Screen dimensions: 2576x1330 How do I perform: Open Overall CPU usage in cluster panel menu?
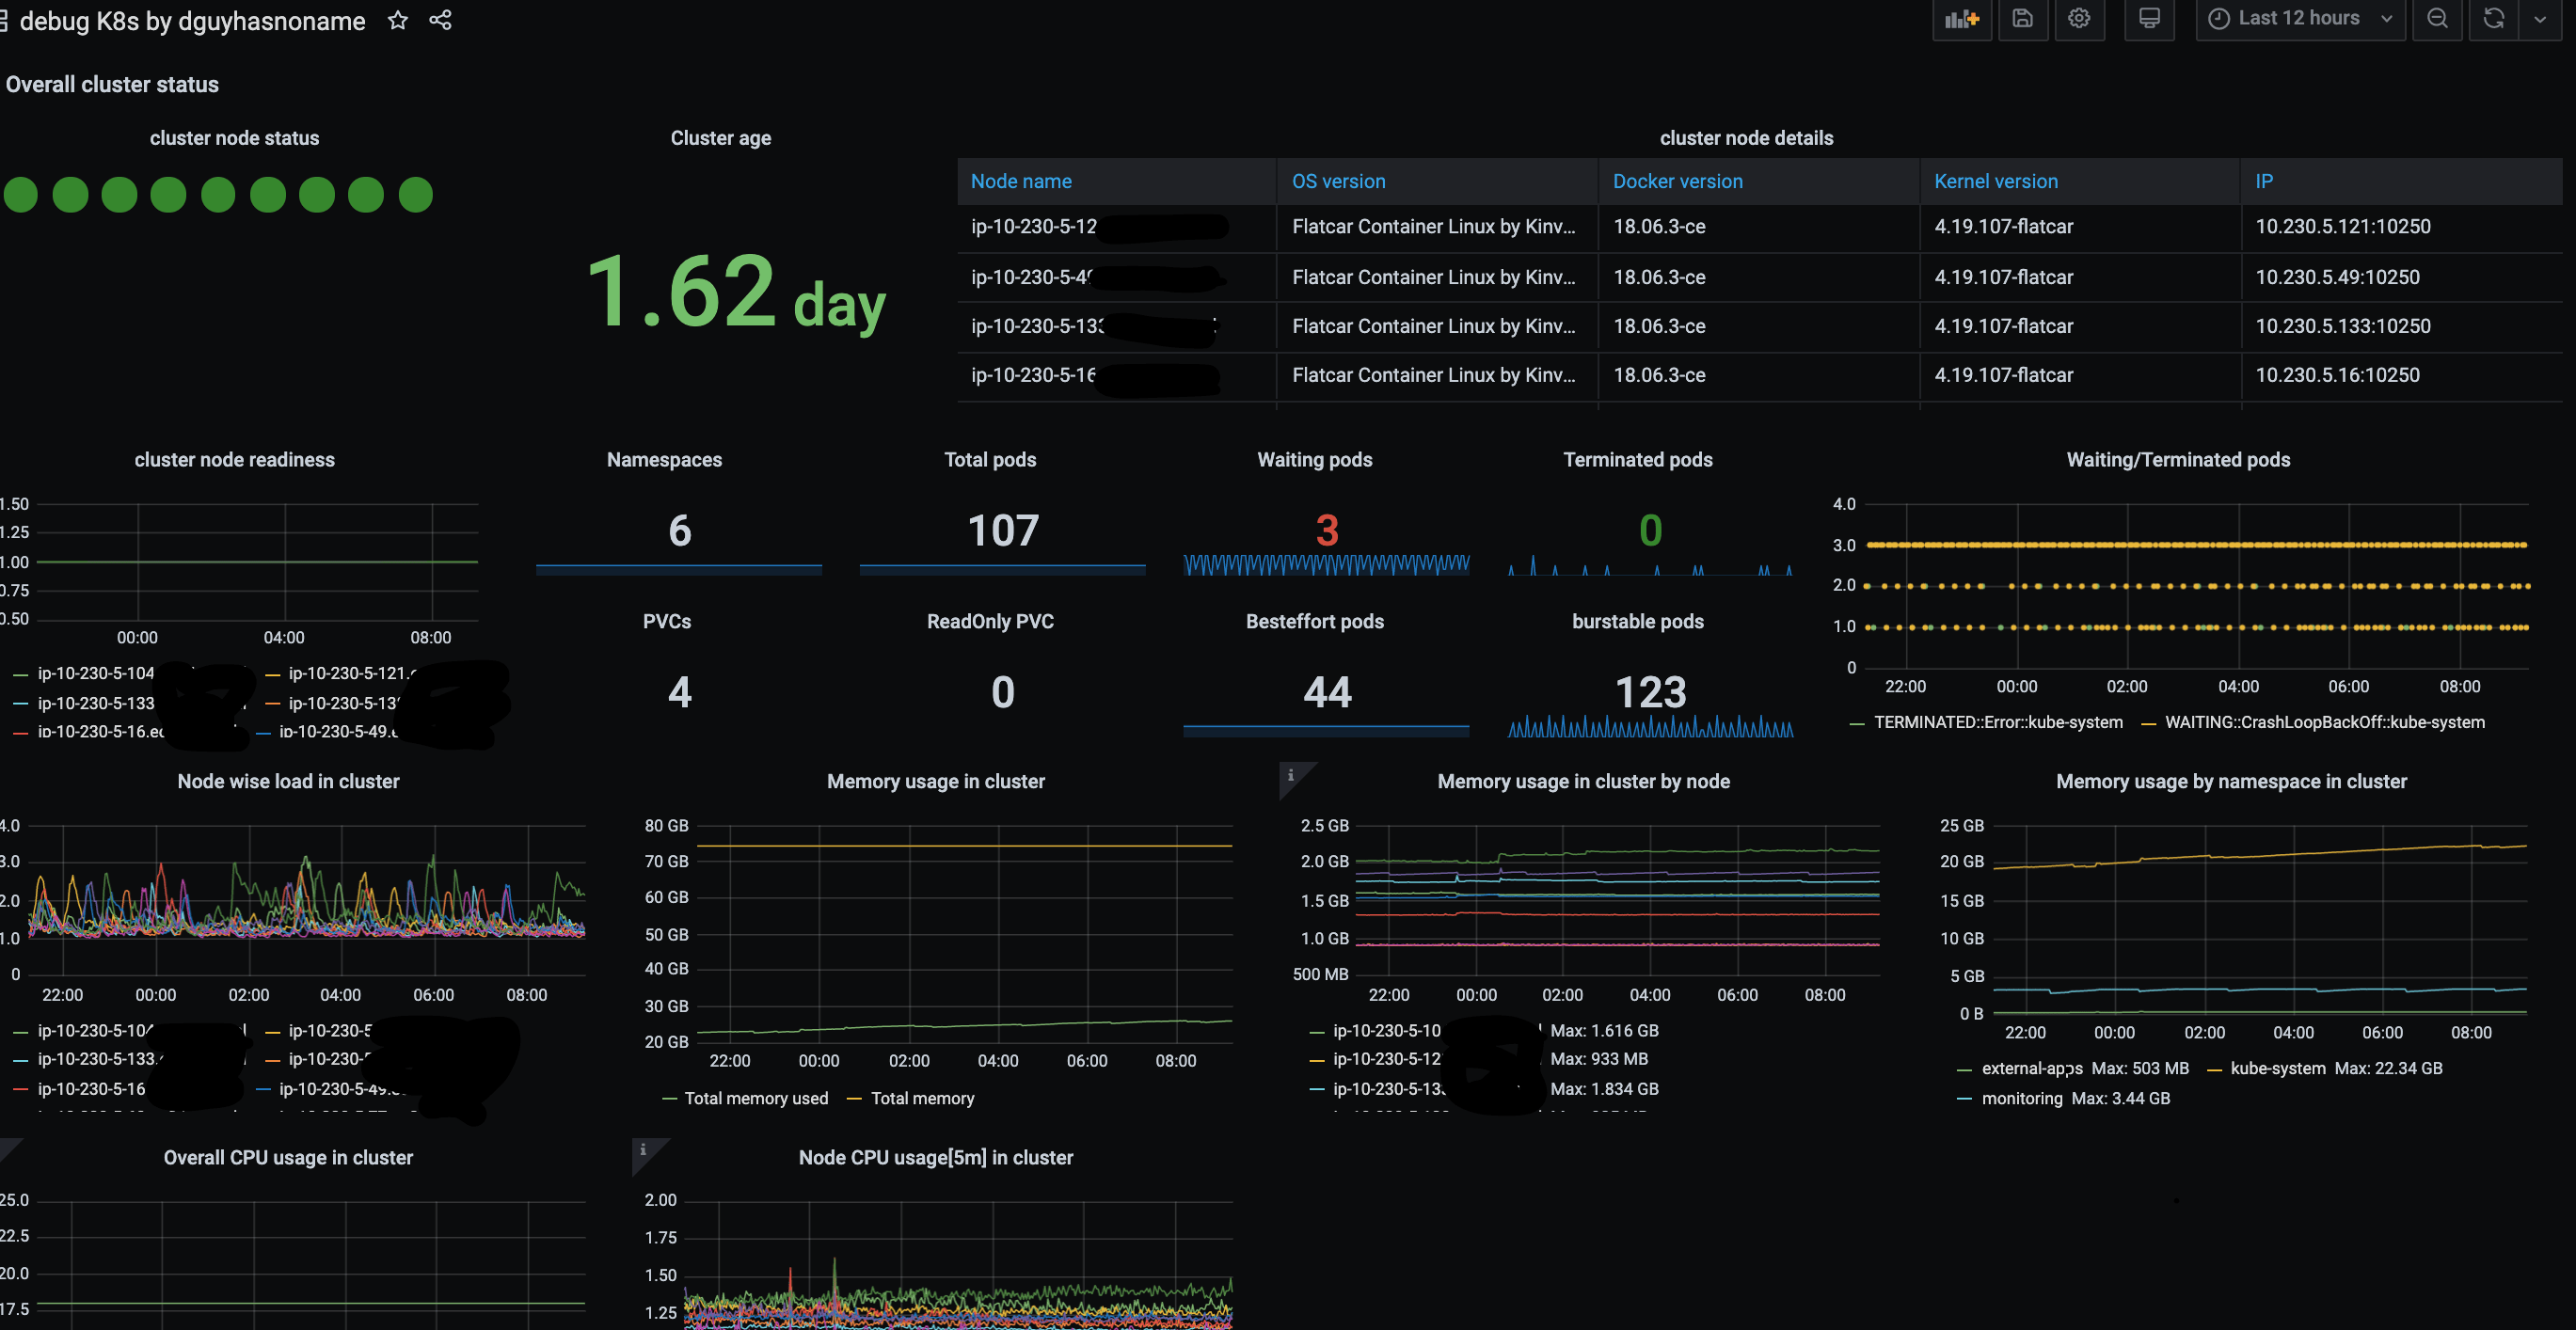288,1158
